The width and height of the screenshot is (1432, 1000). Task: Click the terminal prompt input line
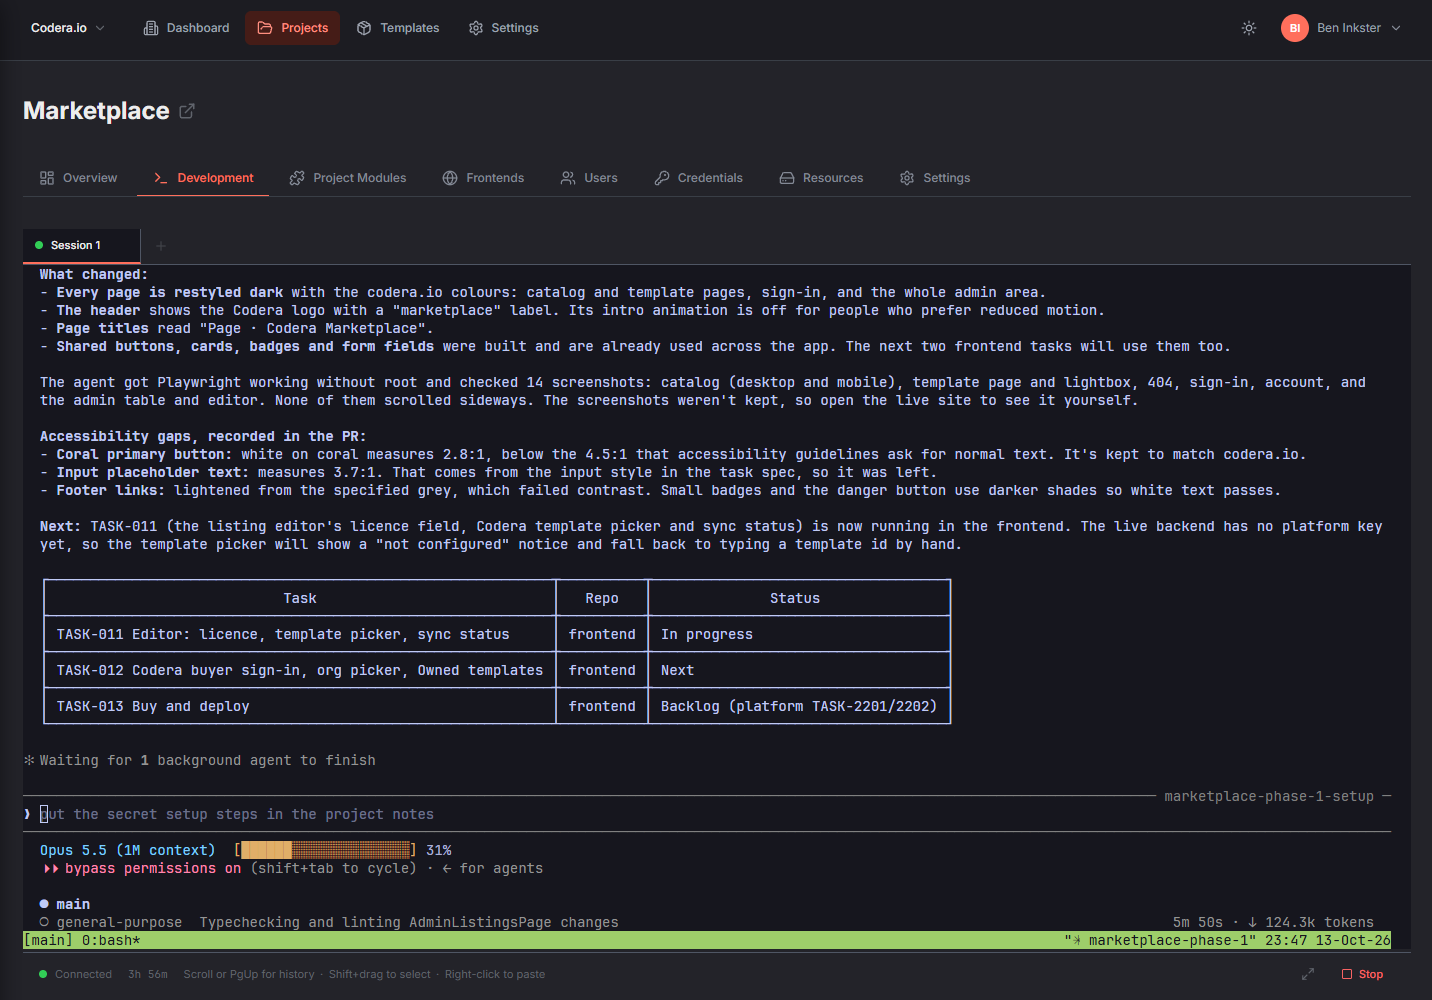707,814
